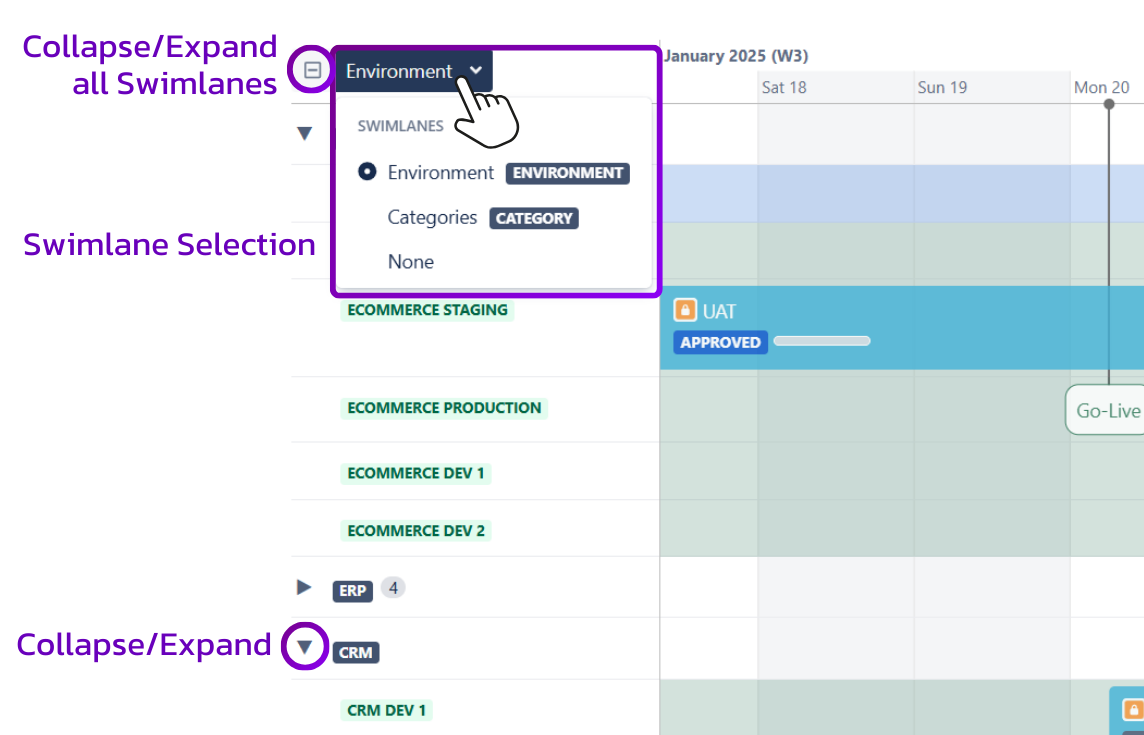Click the collapse all swimlanes minus icon

[x=313, y=71]
